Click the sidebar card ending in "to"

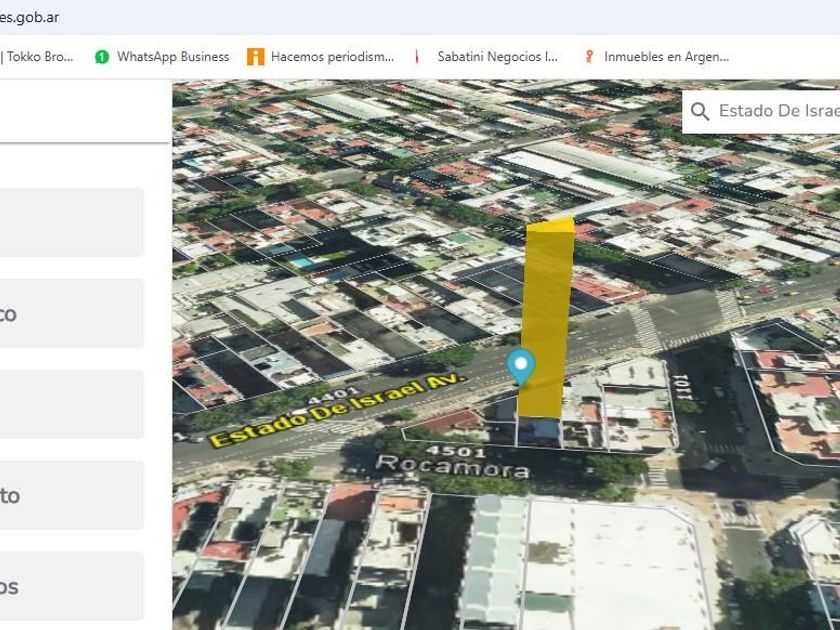(x=72, y=495)
